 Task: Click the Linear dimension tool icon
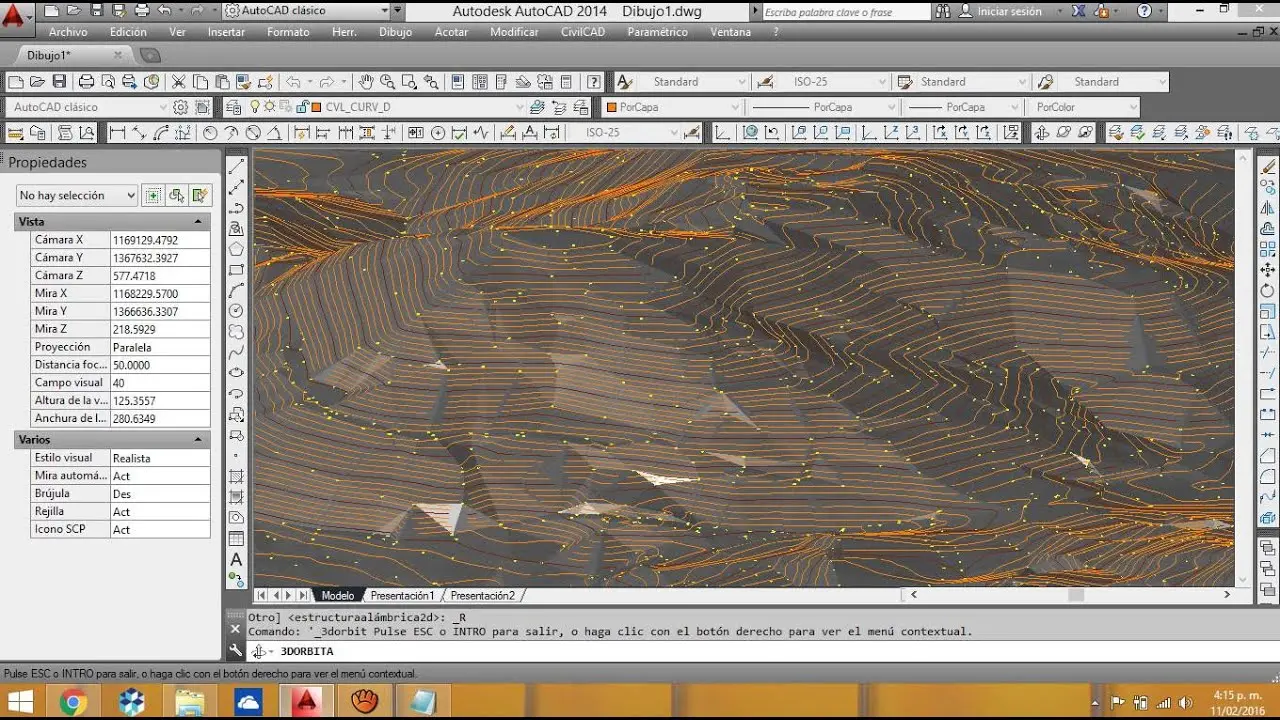(x=117, y=132)
